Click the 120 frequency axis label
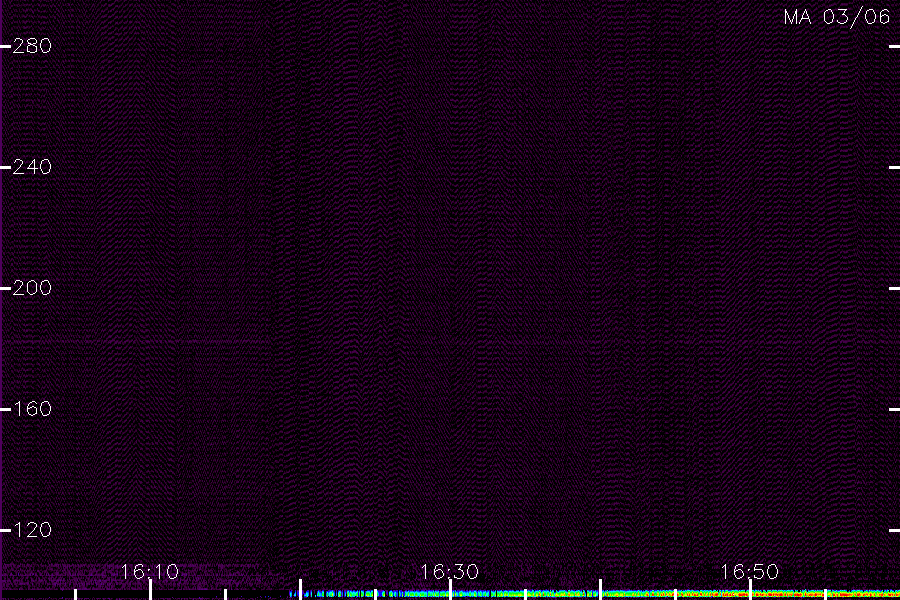The image size is (900, 600). [32, 530]
